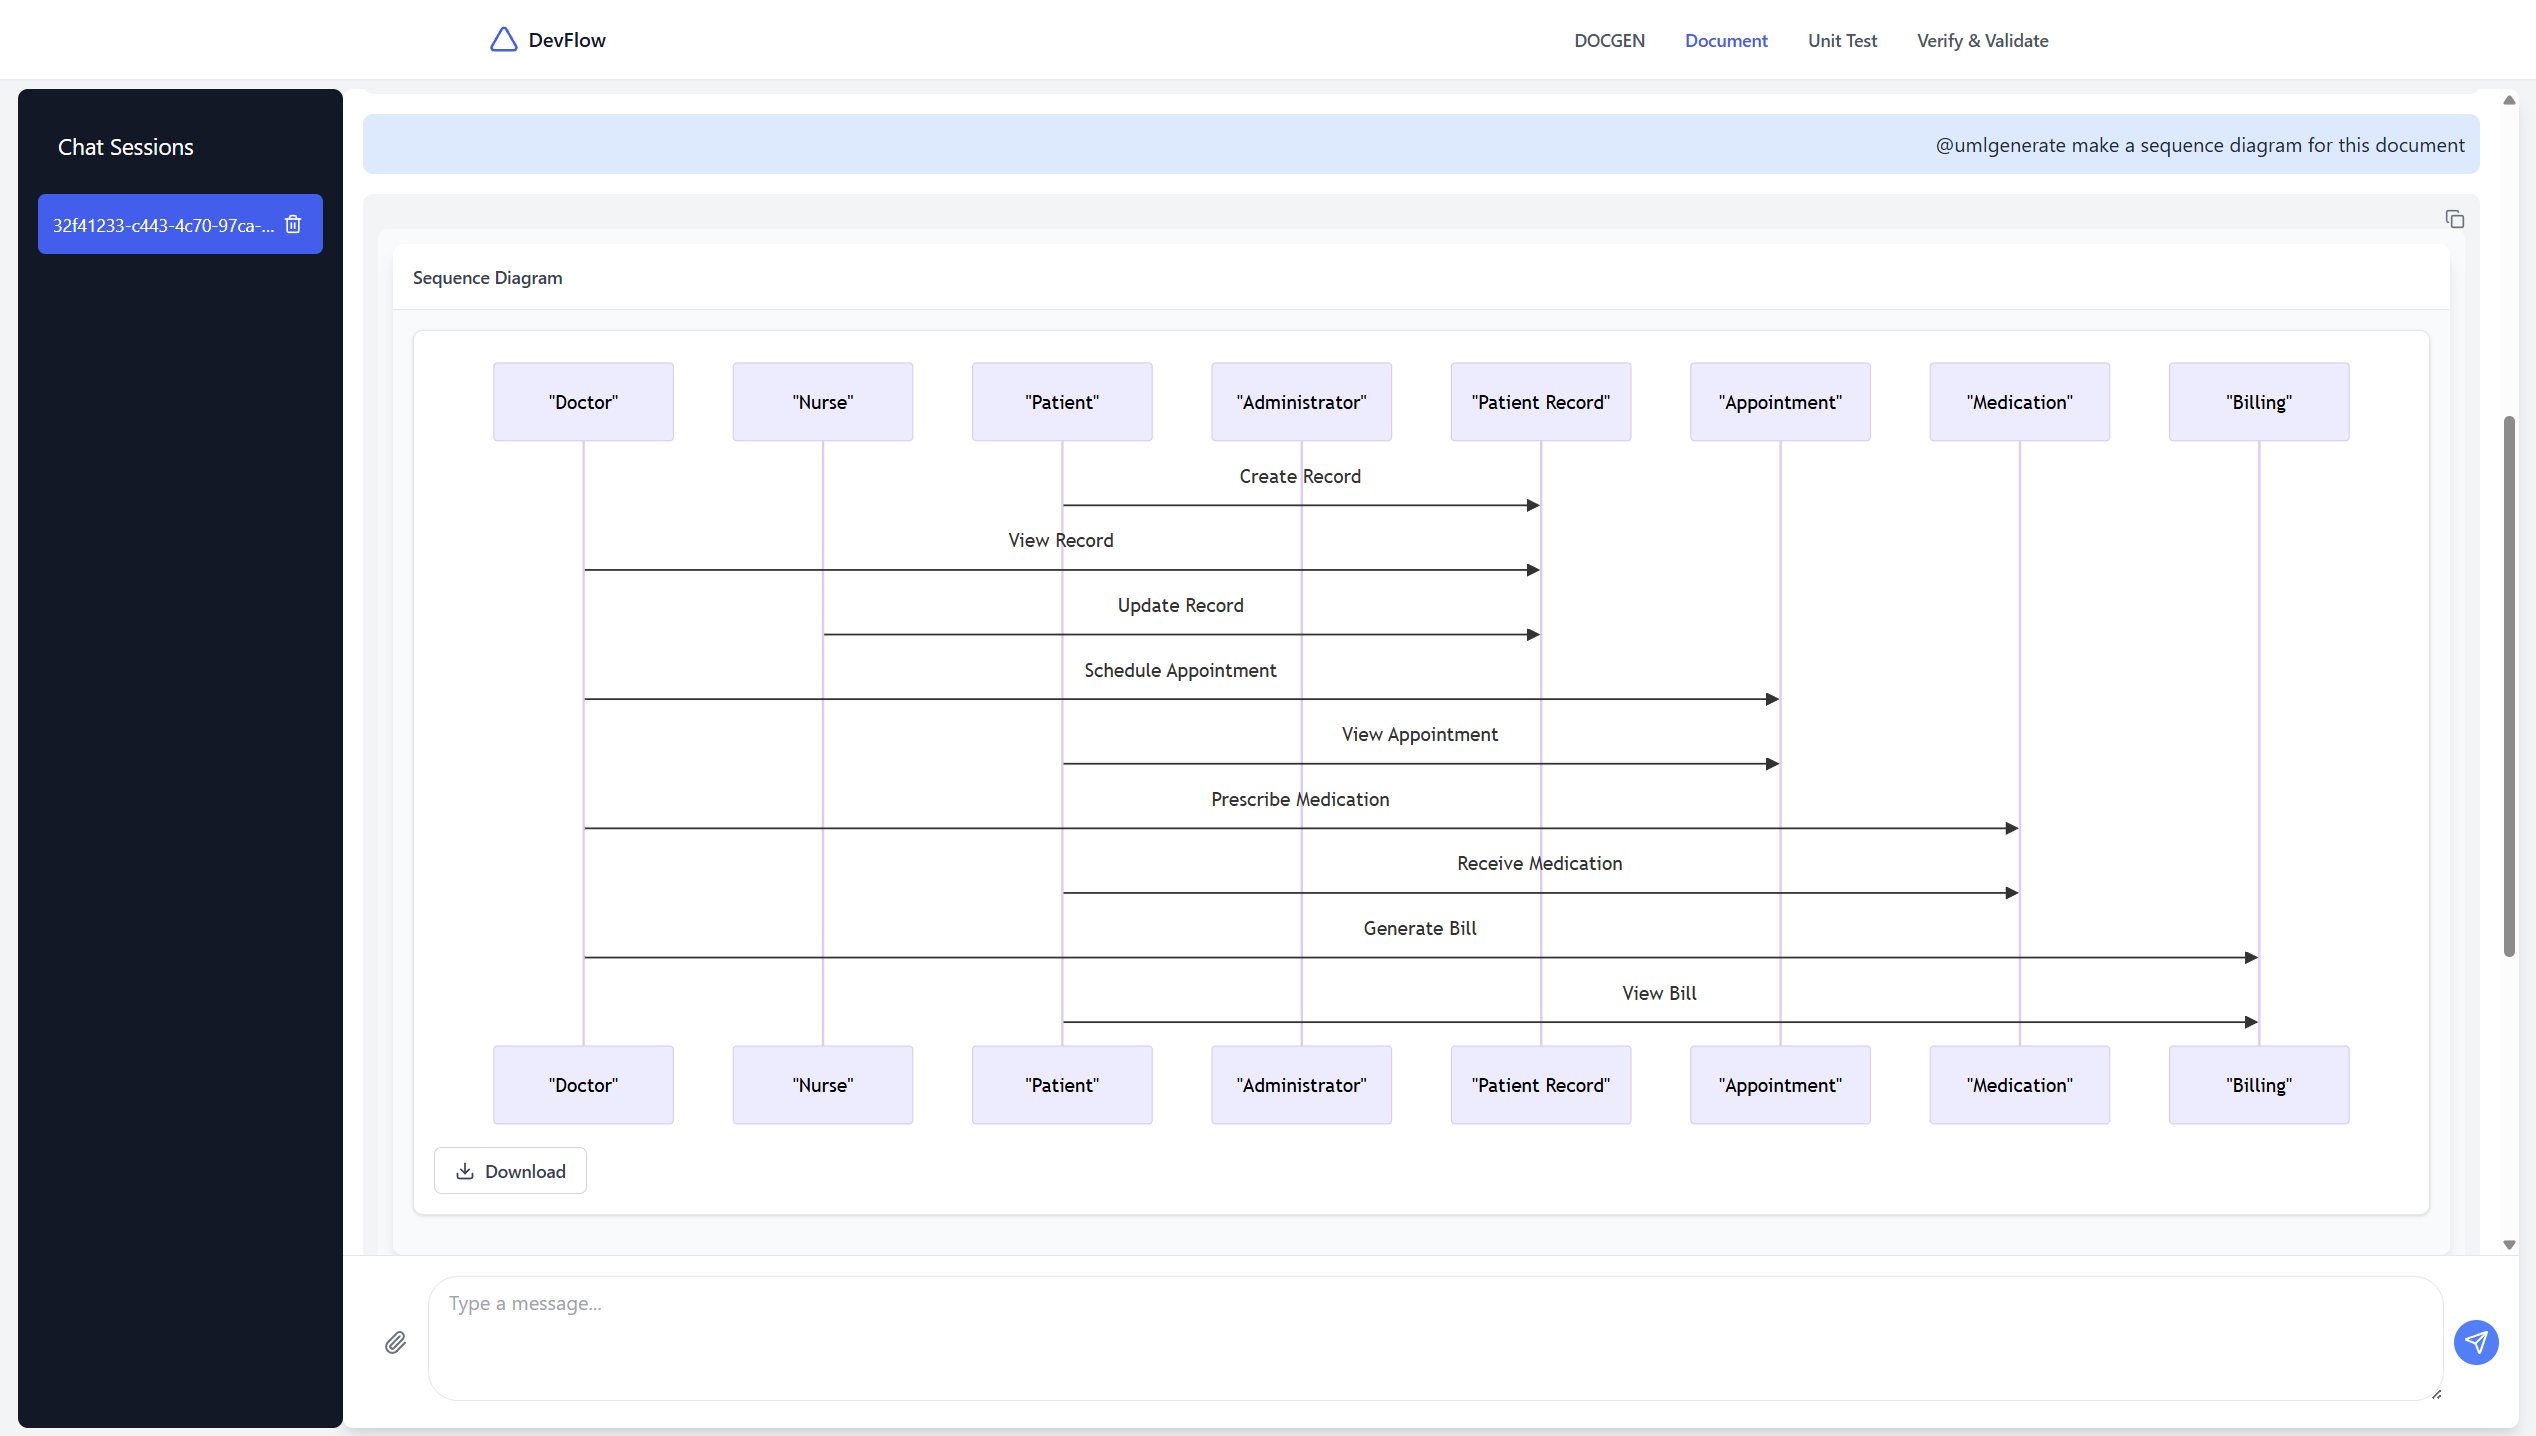
Task: Click the download arrow icon beside Download
Action: tap(466, 1171)
